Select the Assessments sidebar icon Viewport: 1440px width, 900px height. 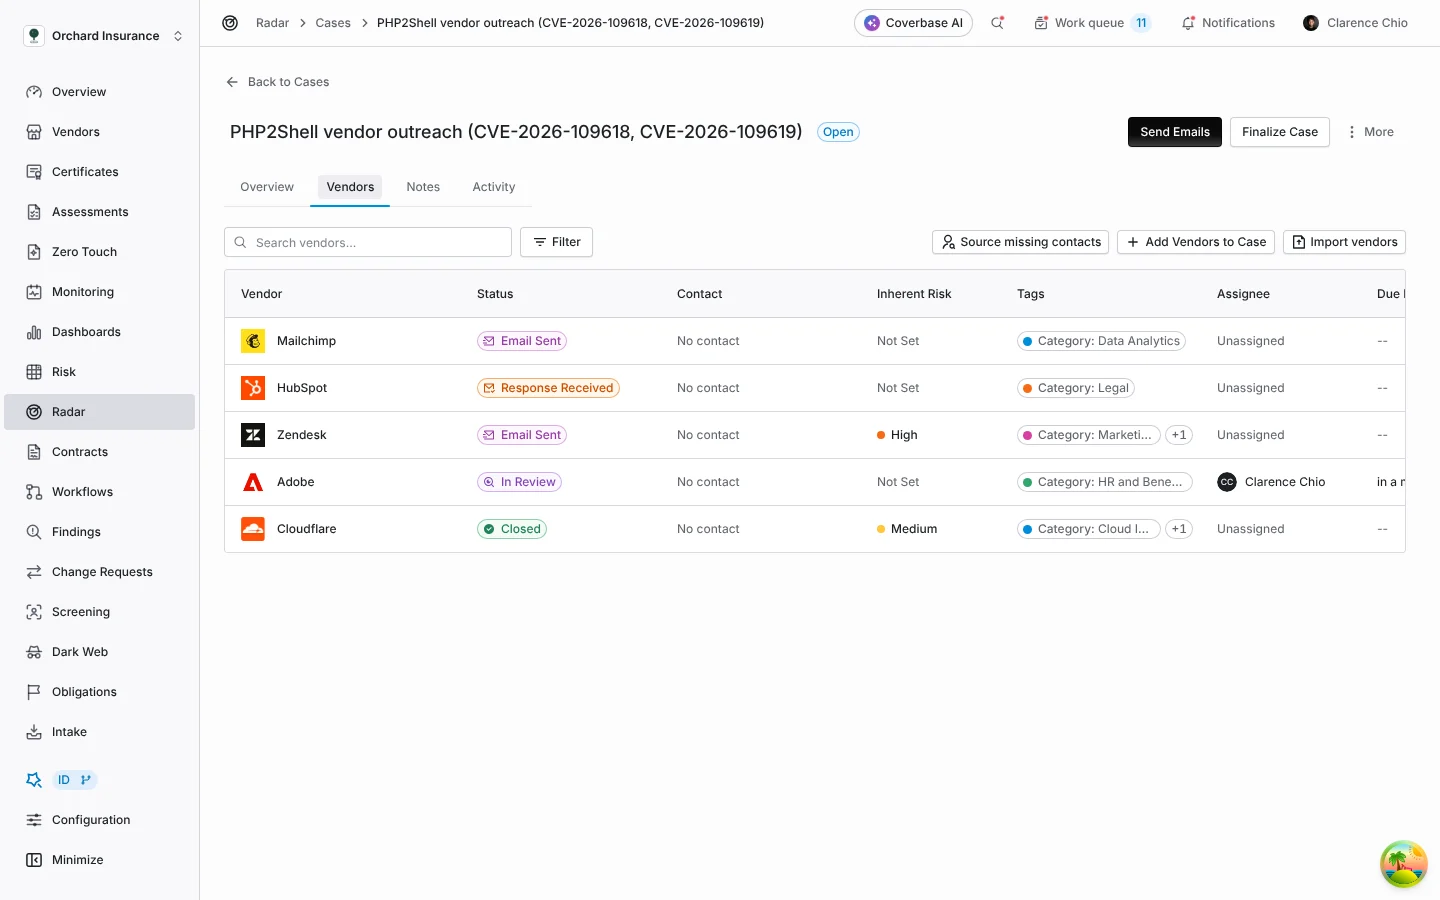click(x=34, y=212)
